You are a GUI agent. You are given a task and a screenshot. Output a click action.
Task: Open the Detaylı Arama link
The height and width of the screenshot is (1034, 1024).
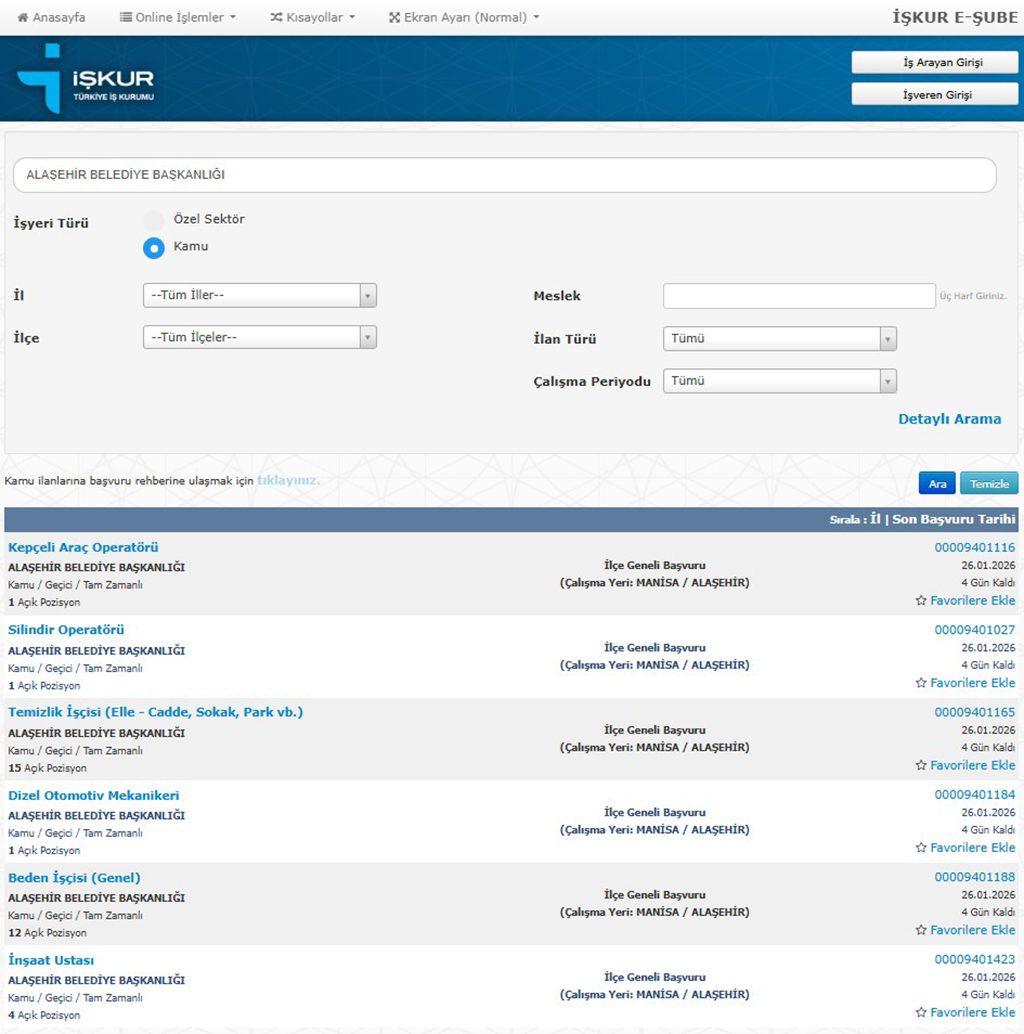(949, 419)
